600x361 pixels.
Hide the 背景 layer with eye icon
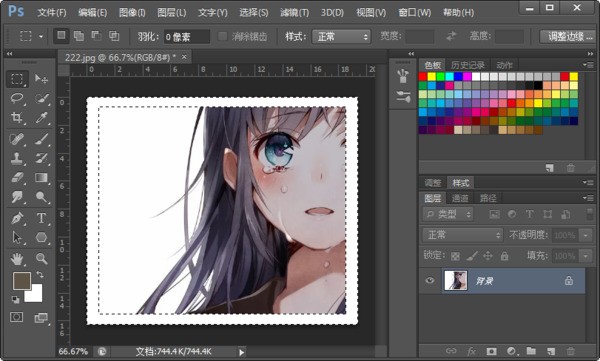point(430,281)
